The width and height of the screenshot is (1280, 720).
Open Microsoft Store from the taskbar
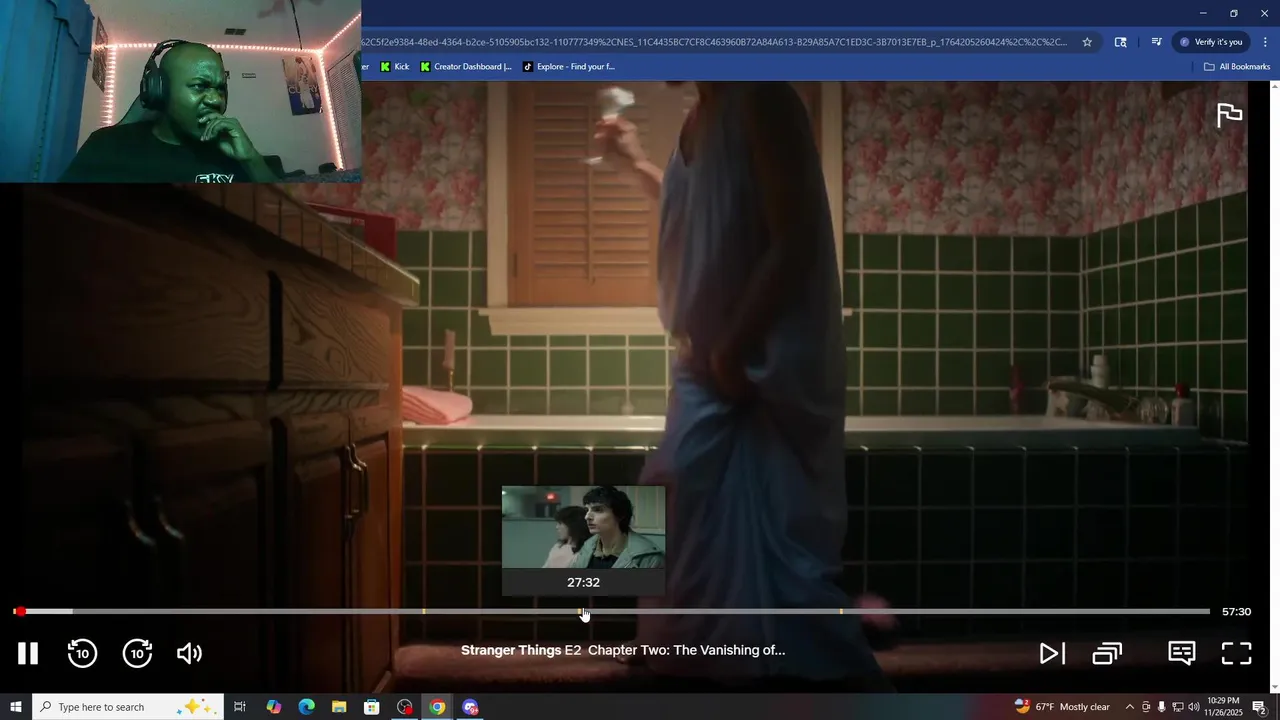click(x=372, y=707)
